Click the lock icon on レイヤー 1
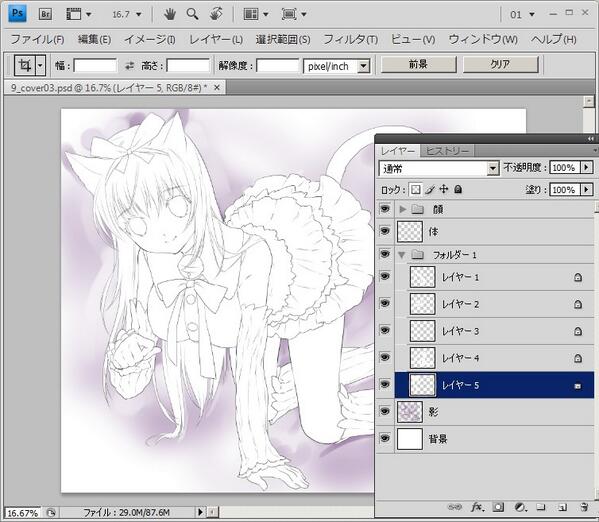 tap(578, 277)
